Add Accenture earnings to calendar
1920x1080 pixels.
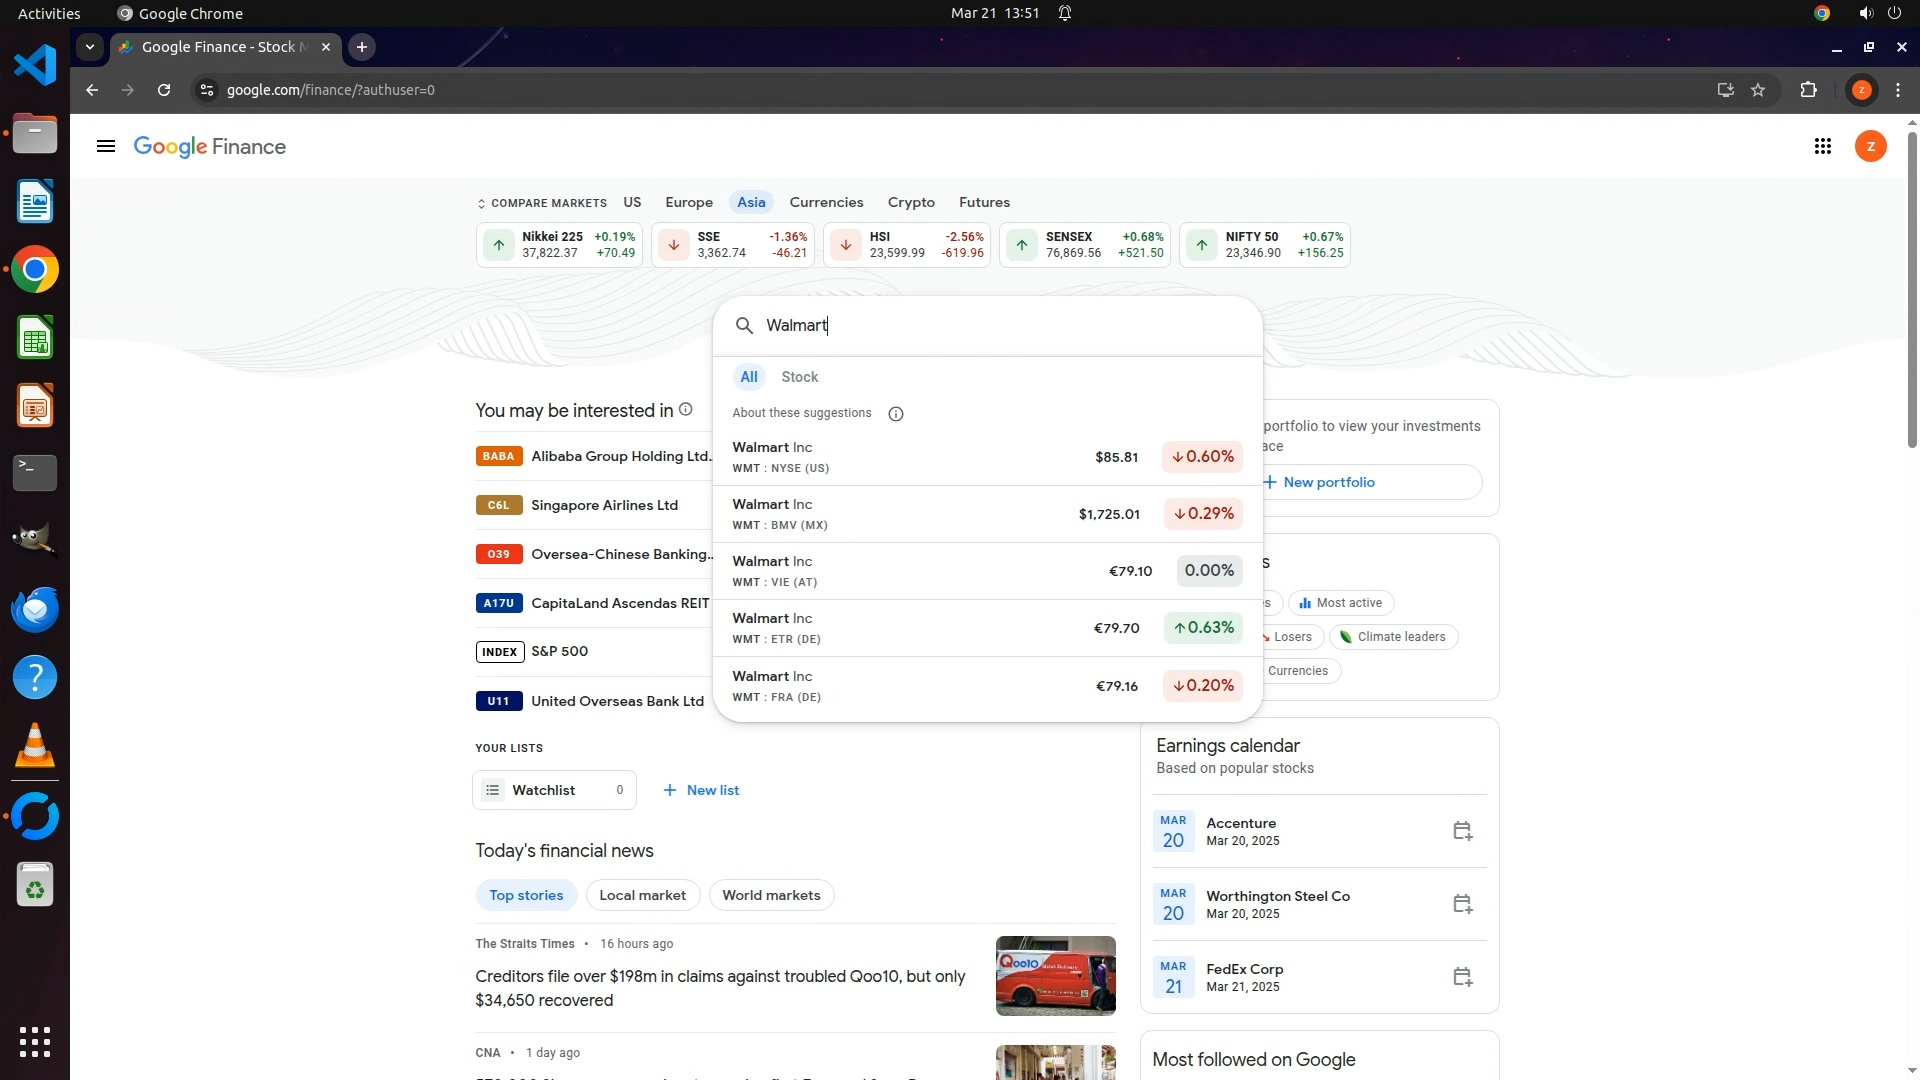tap(1462, 831)
